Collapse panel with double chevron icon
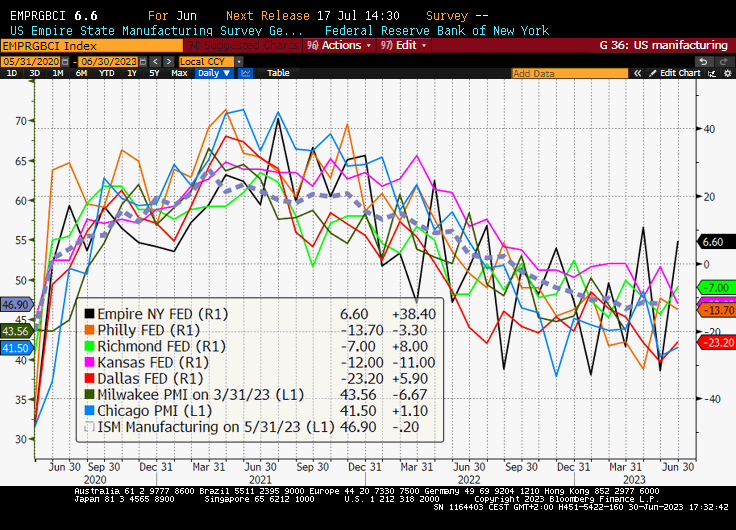Screen dimensions: 736x530 click(x=637, y=73)
